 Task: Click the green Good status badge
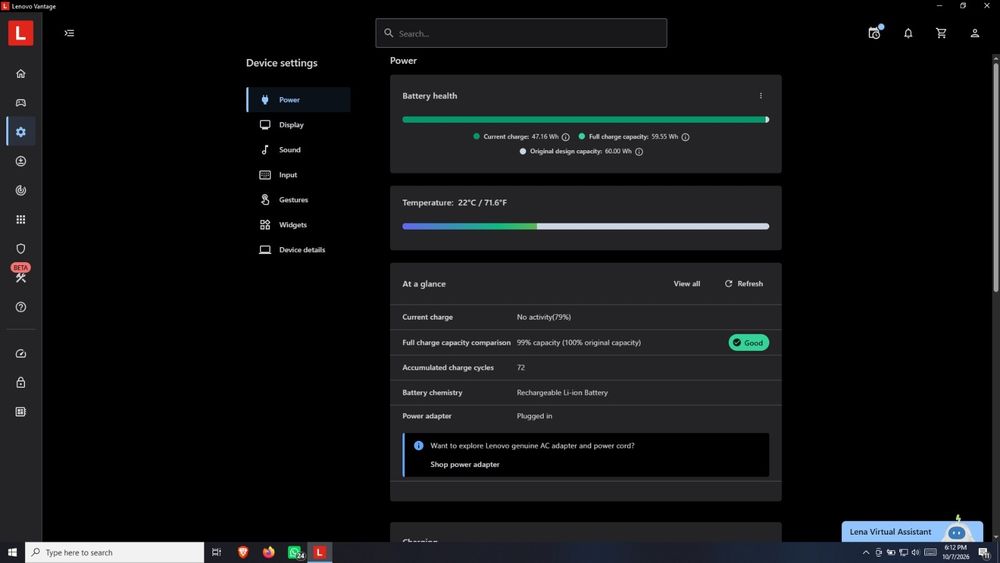coord(749,342)
